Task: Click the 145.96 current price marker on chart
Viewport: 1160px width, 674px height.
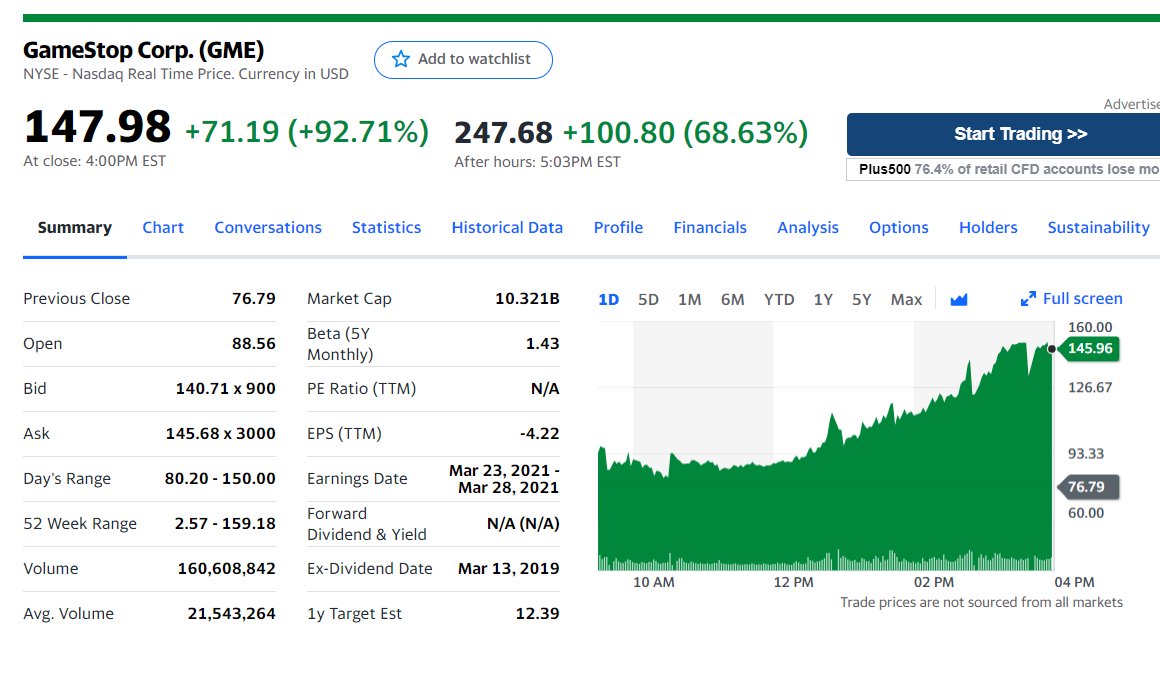Action: tap(1090, 348)
